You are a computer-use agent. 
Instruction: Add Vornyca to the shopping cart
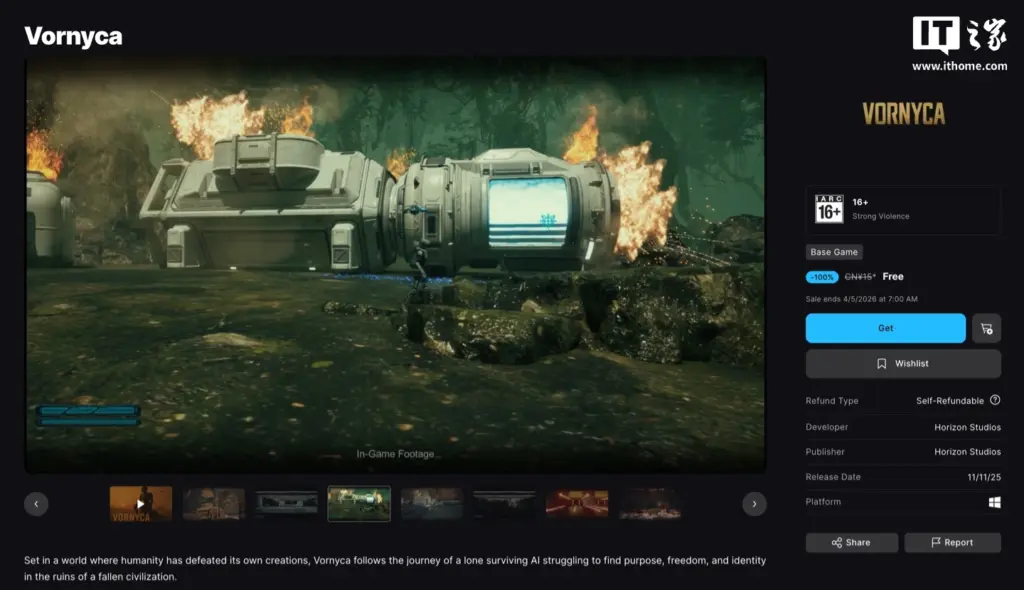click(x=986, y=327)
